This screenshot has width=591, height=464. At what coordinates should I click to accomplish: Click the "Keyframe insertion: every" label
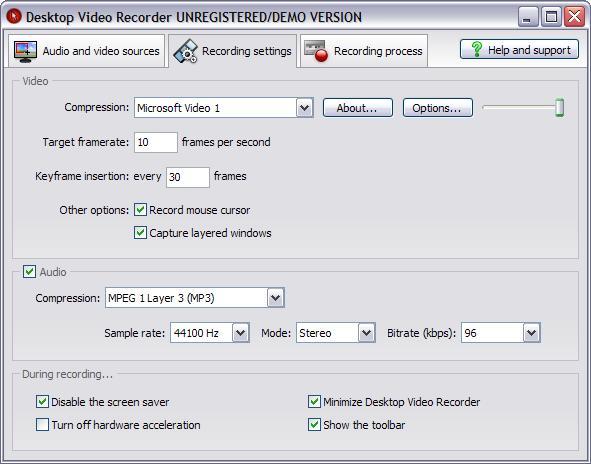pyautogui.click(x=98, y=176)
